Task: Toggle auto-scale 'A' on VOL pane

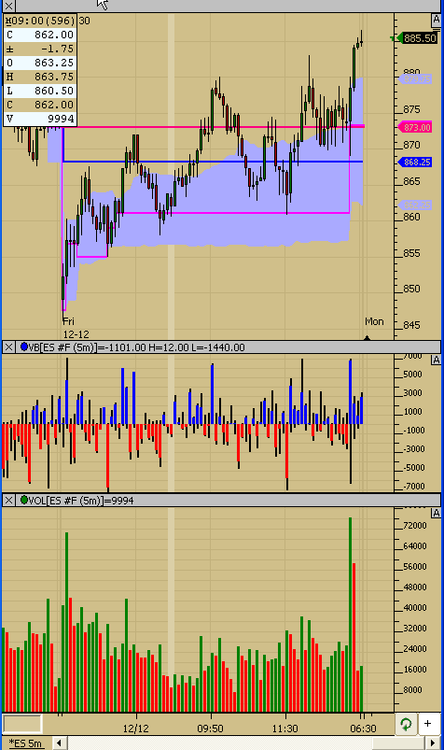Action: 436,513
